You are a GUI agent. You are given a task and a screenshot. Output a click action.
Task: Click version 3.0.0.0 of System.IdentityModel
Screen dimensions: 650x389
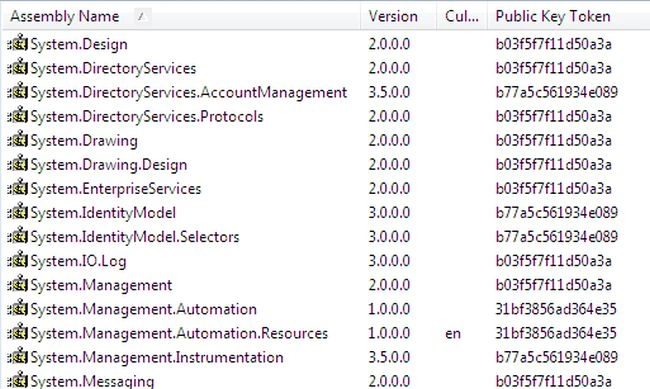click(389, 212)
